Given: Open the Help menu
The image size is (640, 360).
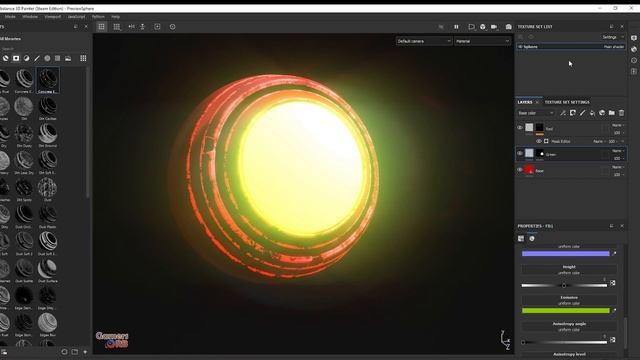Looking at the screenshot, I should coord(116,17).
